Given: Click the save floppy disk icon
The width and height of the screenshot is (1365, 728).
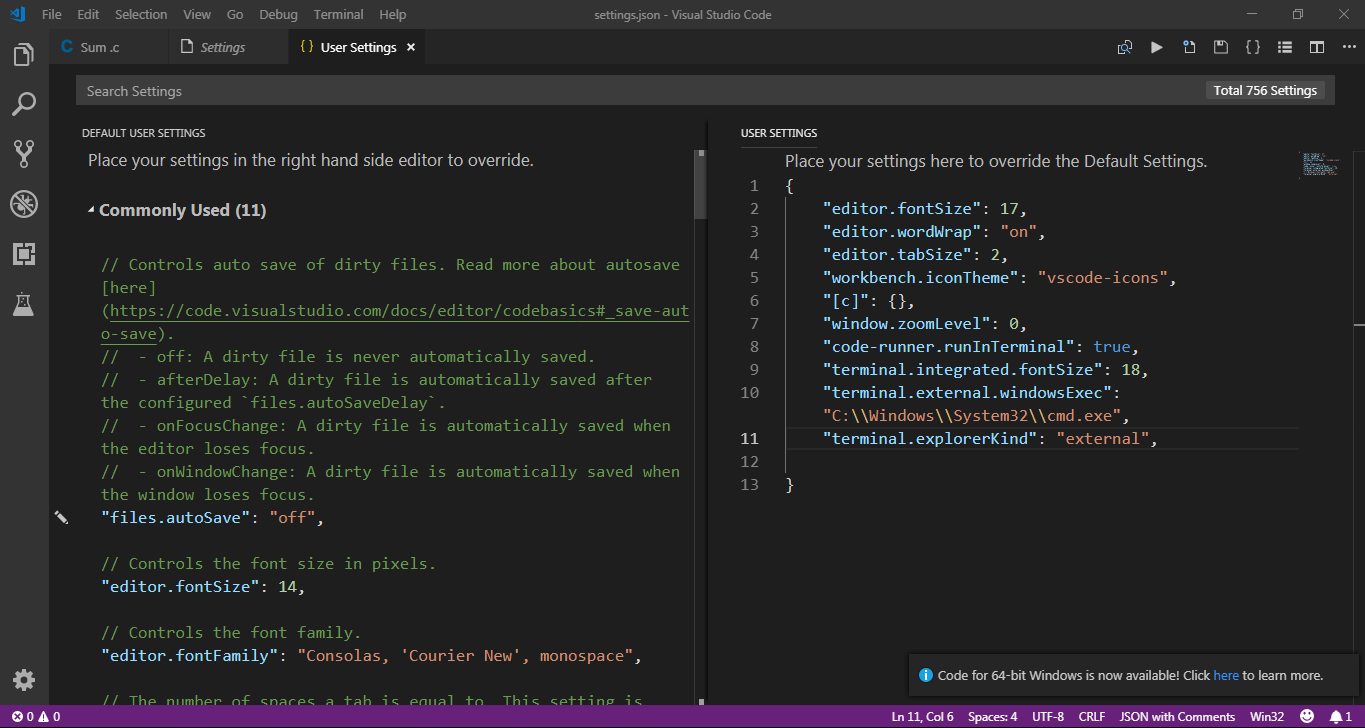Looking at the screenshot, I should [1221, 47].
